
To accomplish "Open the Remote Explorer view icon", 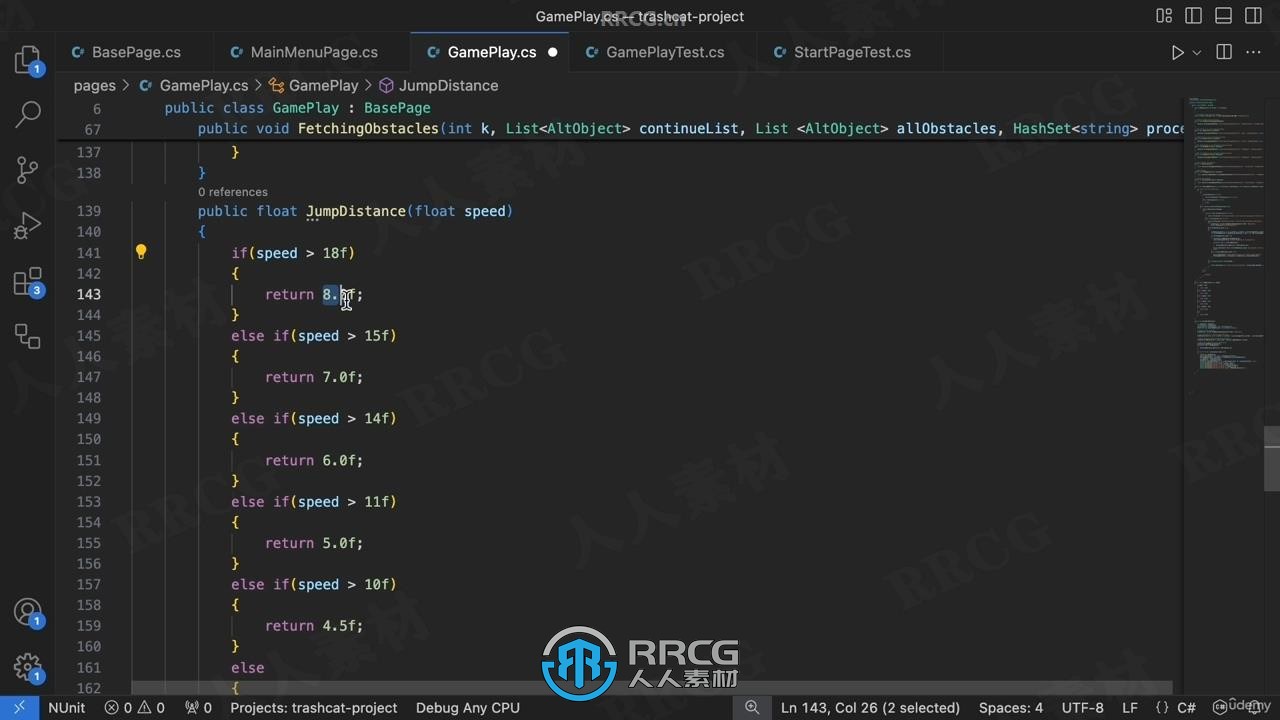I will click(x=27, y=336).
